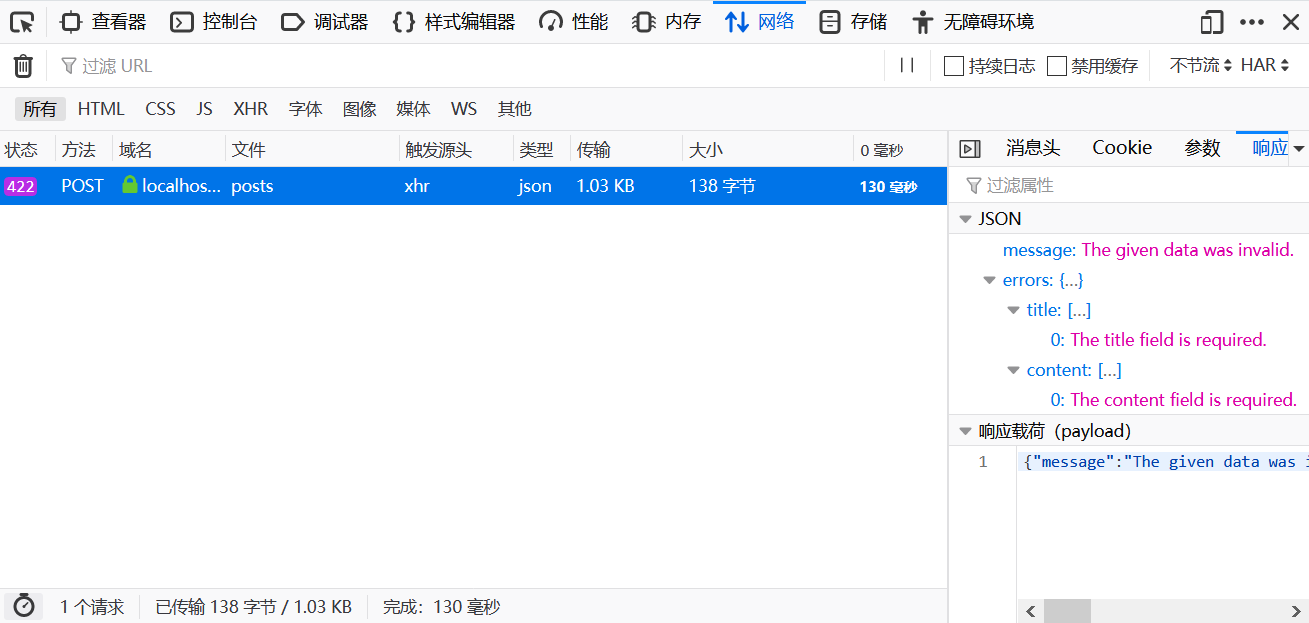Open the devtools more options ellipsis
This screenshot has width=1309, height=623.
click(x=1252, y=22)
